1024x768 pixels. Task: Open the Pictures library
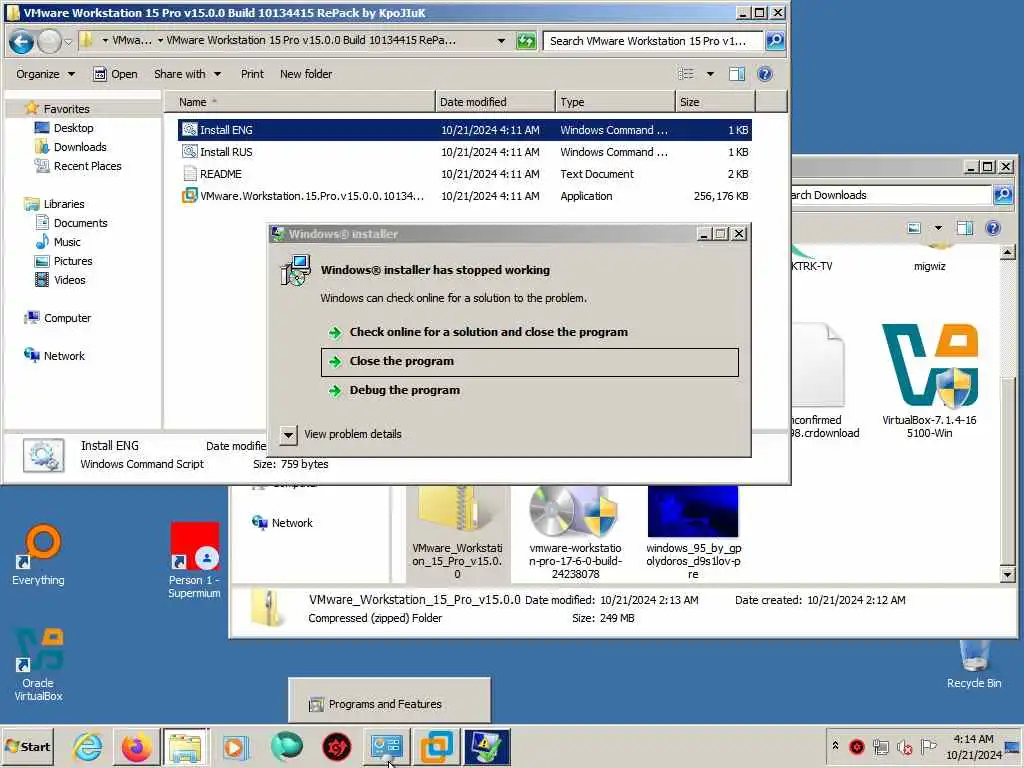63,261
